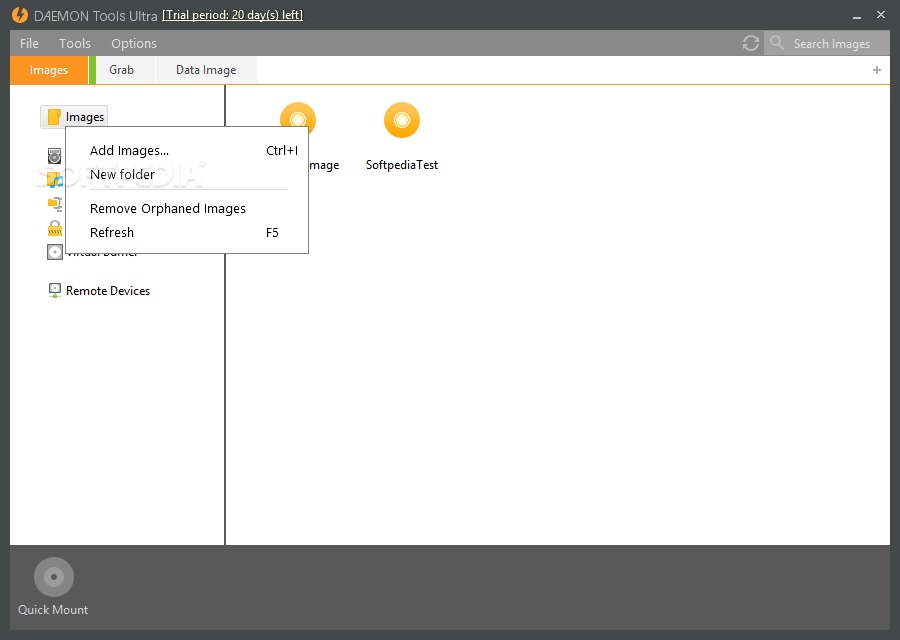Screen dimensions: 900x640
Task: Select the partially hidden orange disc image
Action: pyautogui.click(x=298, y=114)
